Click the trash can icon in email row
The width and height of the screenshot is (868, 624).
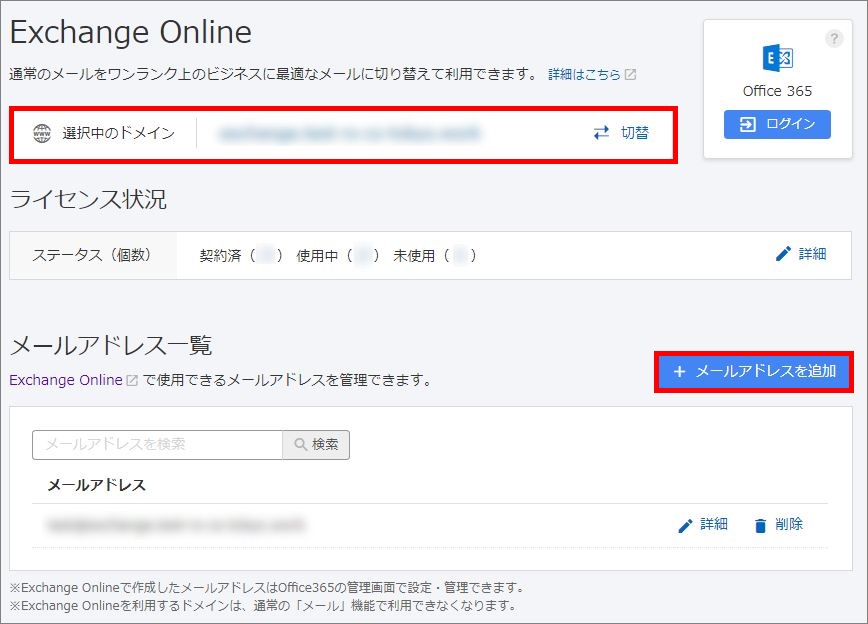pyautogui.click(x=761, y=525)
